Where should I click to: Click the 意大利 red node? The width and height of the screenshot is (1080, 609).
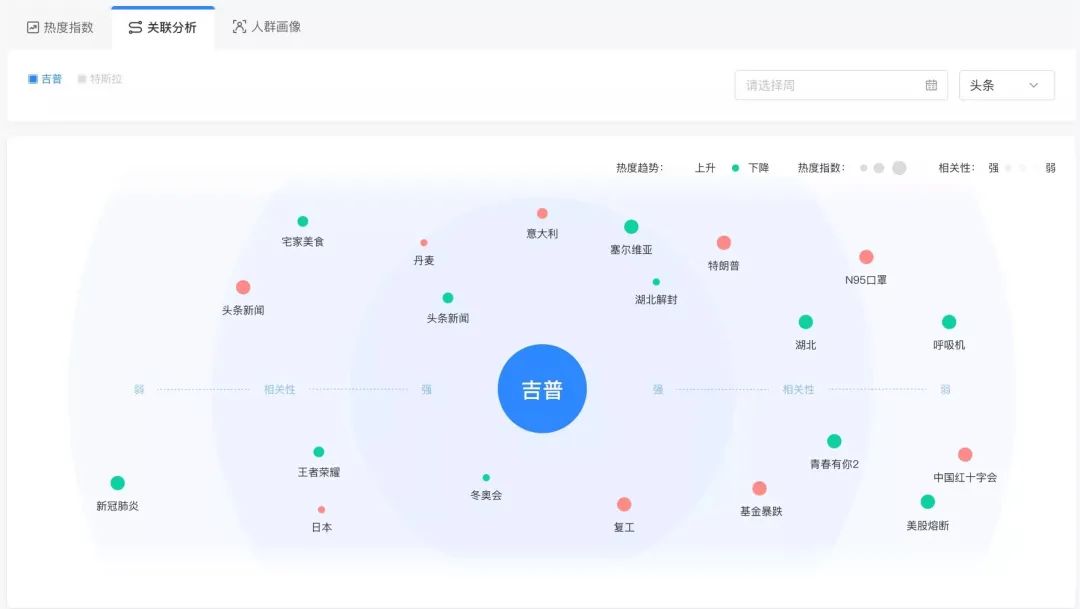(x=542, y=214)
